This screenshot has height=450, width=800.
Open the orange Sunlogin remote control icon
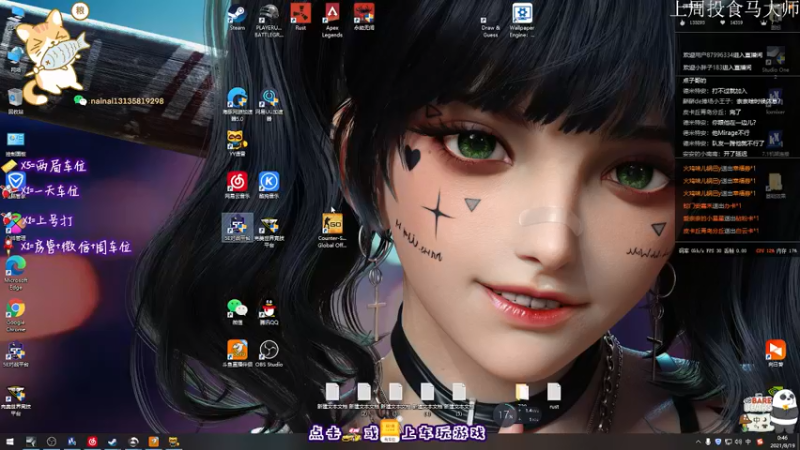click(x=776, y=354)
